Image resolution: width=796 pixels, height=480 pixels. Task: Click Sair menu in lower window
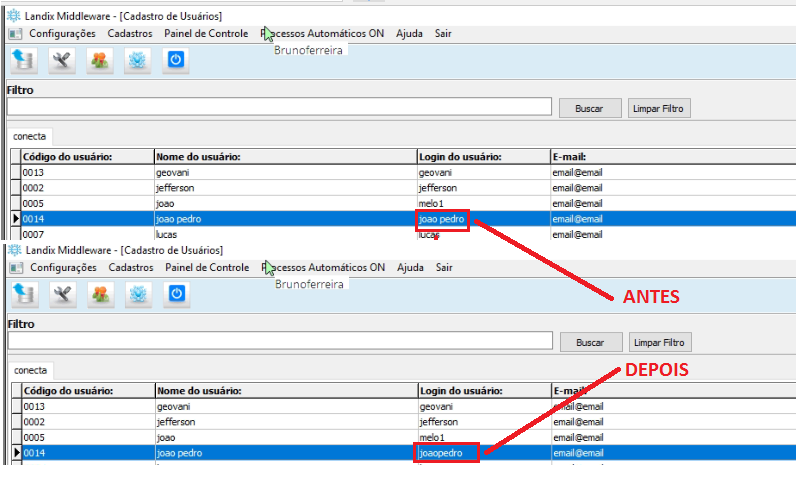444,267
